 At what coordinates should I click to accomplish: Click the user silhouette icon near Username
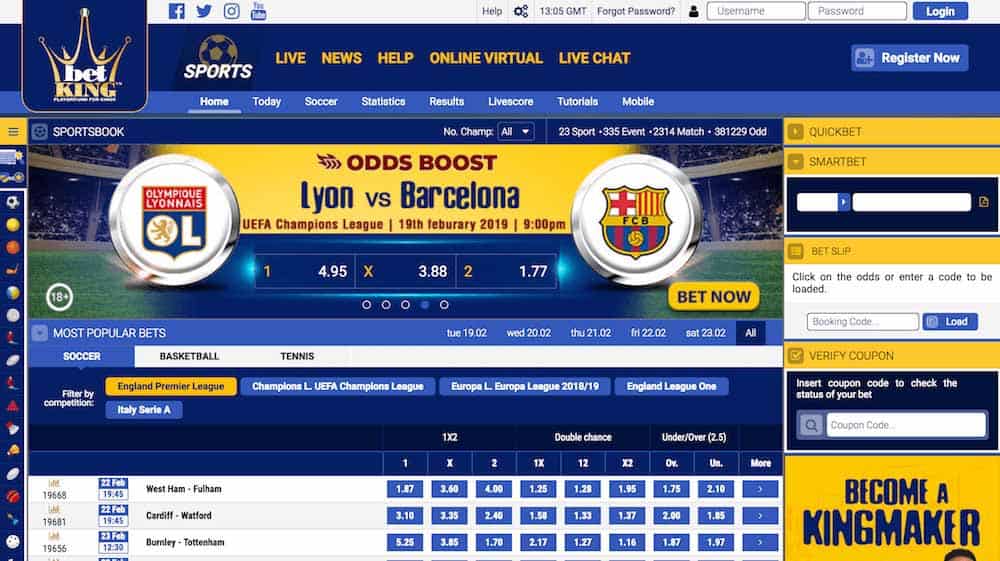[x=693, y=11]
